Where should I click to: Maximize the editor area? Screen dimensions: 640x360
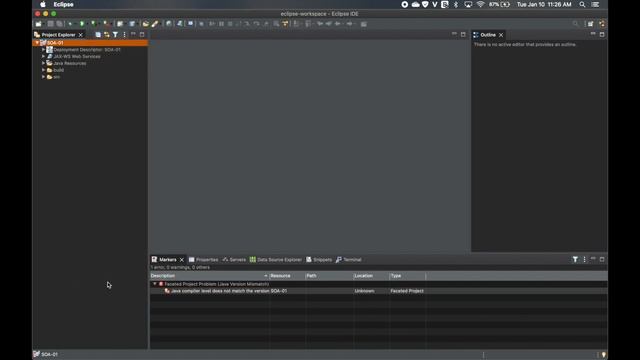(463, 34)
